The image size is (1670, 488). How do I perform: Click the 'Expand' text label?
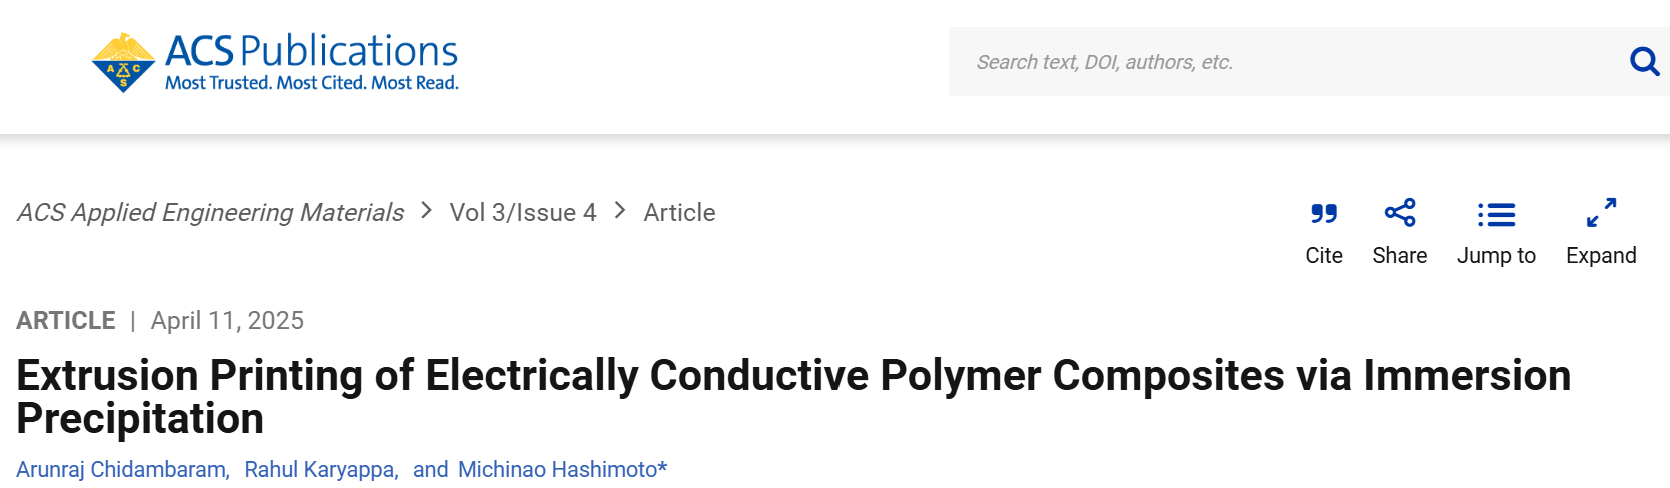coord(1601,256)
